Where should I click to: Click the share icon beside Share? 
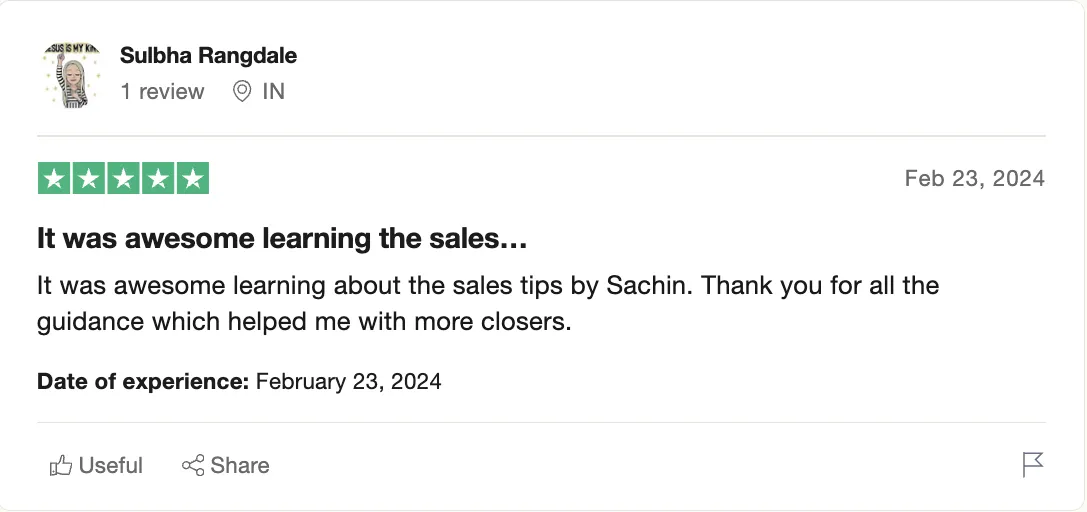[x=193, y=465]
